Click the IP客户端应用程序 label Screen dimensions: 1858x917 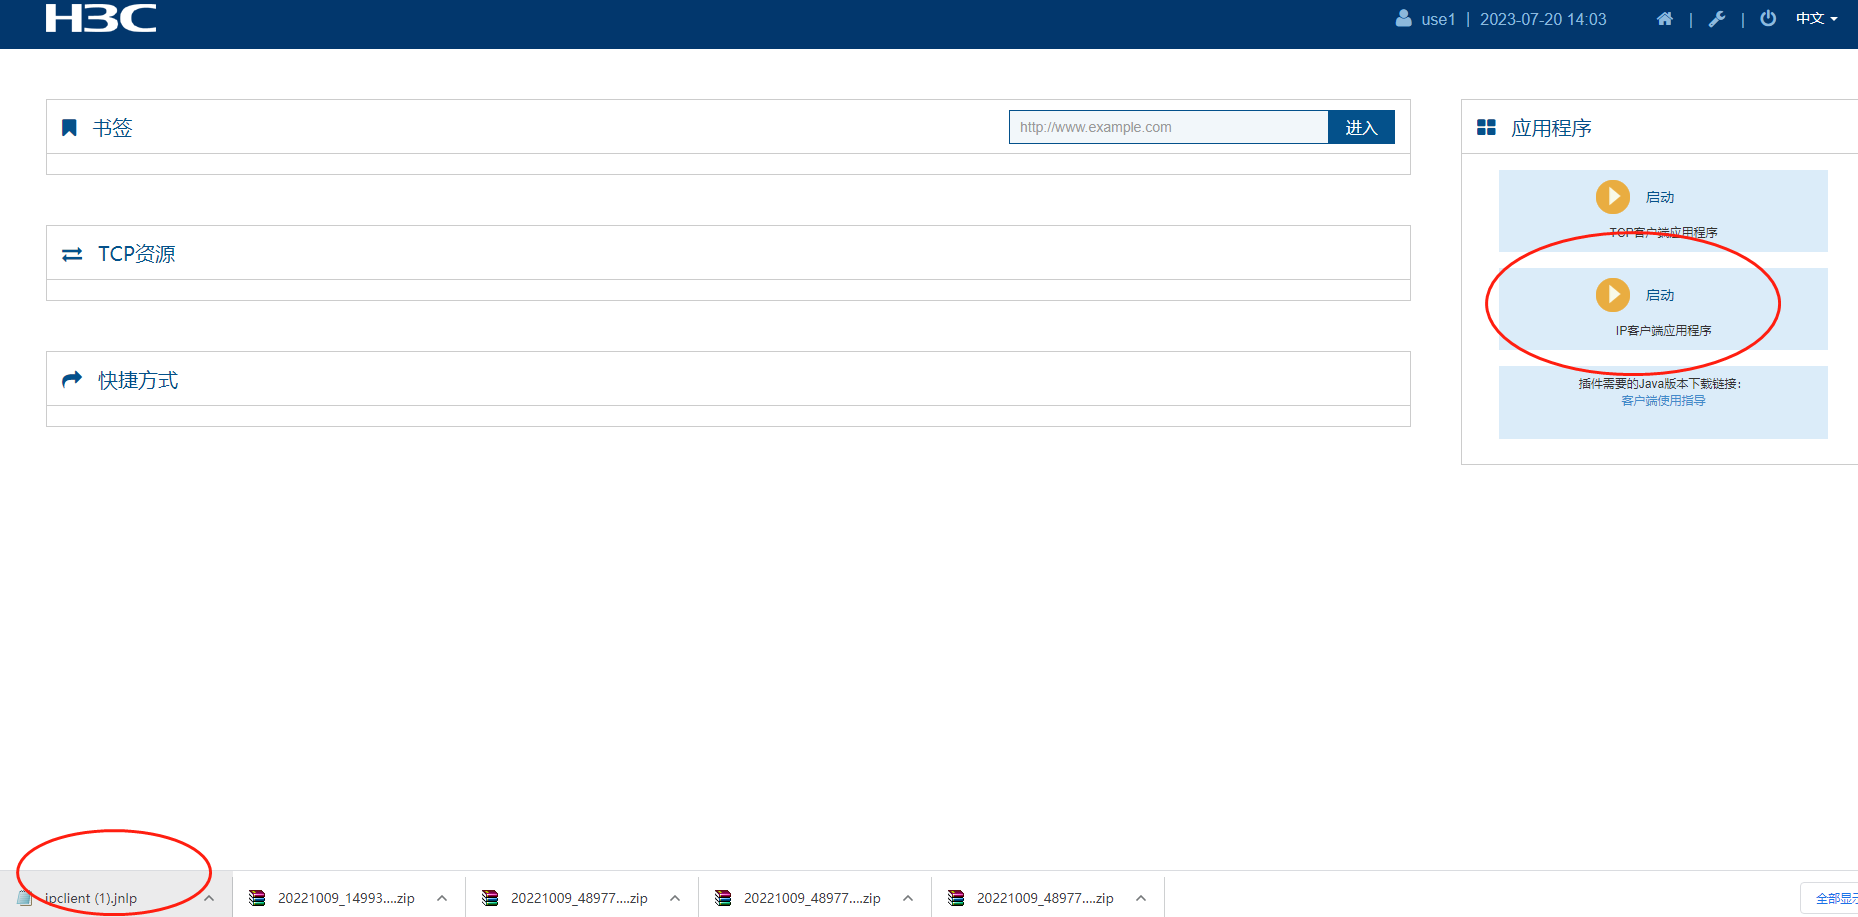pyautogui.click(x=1663, y=331)
